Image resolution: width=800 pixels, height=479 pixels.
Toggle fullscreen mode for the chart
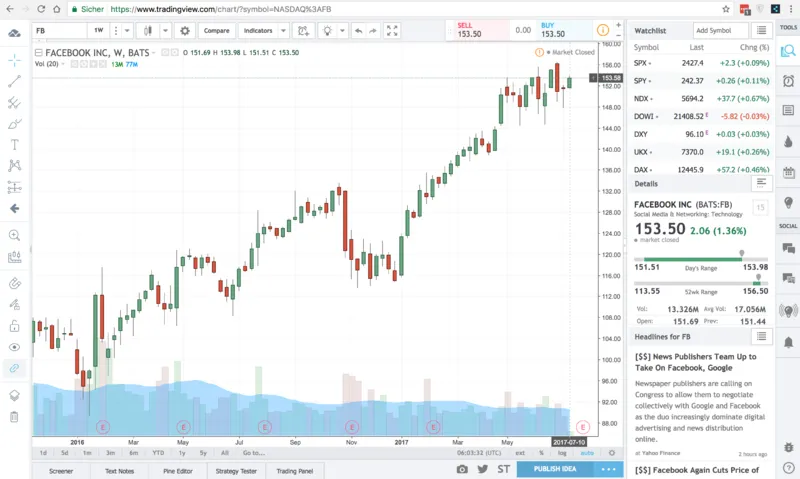click(392, 31)
